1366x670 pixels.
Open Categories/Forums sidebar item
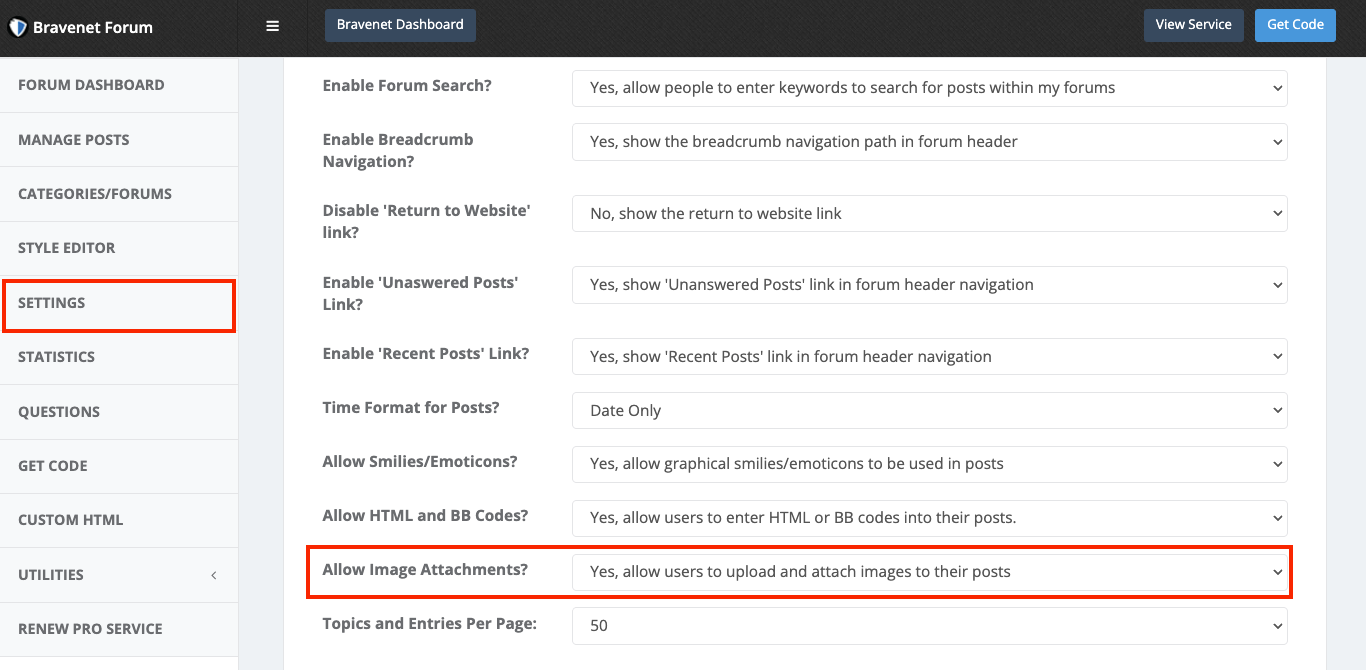pos(95,194)
